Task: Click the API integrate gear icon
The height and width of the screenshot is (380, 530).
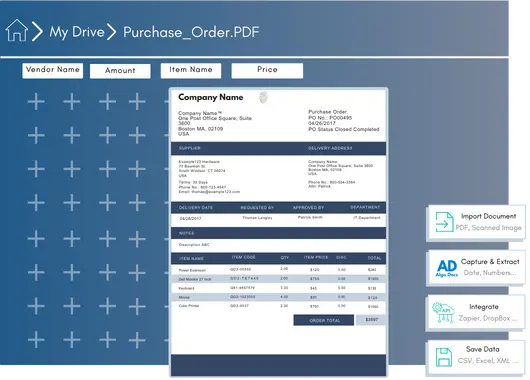Action: 443,313
